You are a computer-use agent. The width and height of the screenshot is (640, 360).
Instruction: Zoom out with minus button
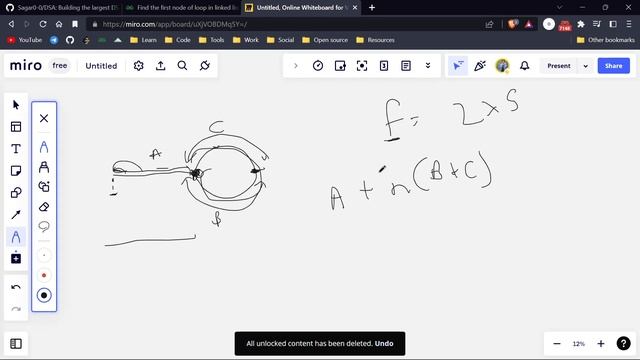tap(557, 344)
